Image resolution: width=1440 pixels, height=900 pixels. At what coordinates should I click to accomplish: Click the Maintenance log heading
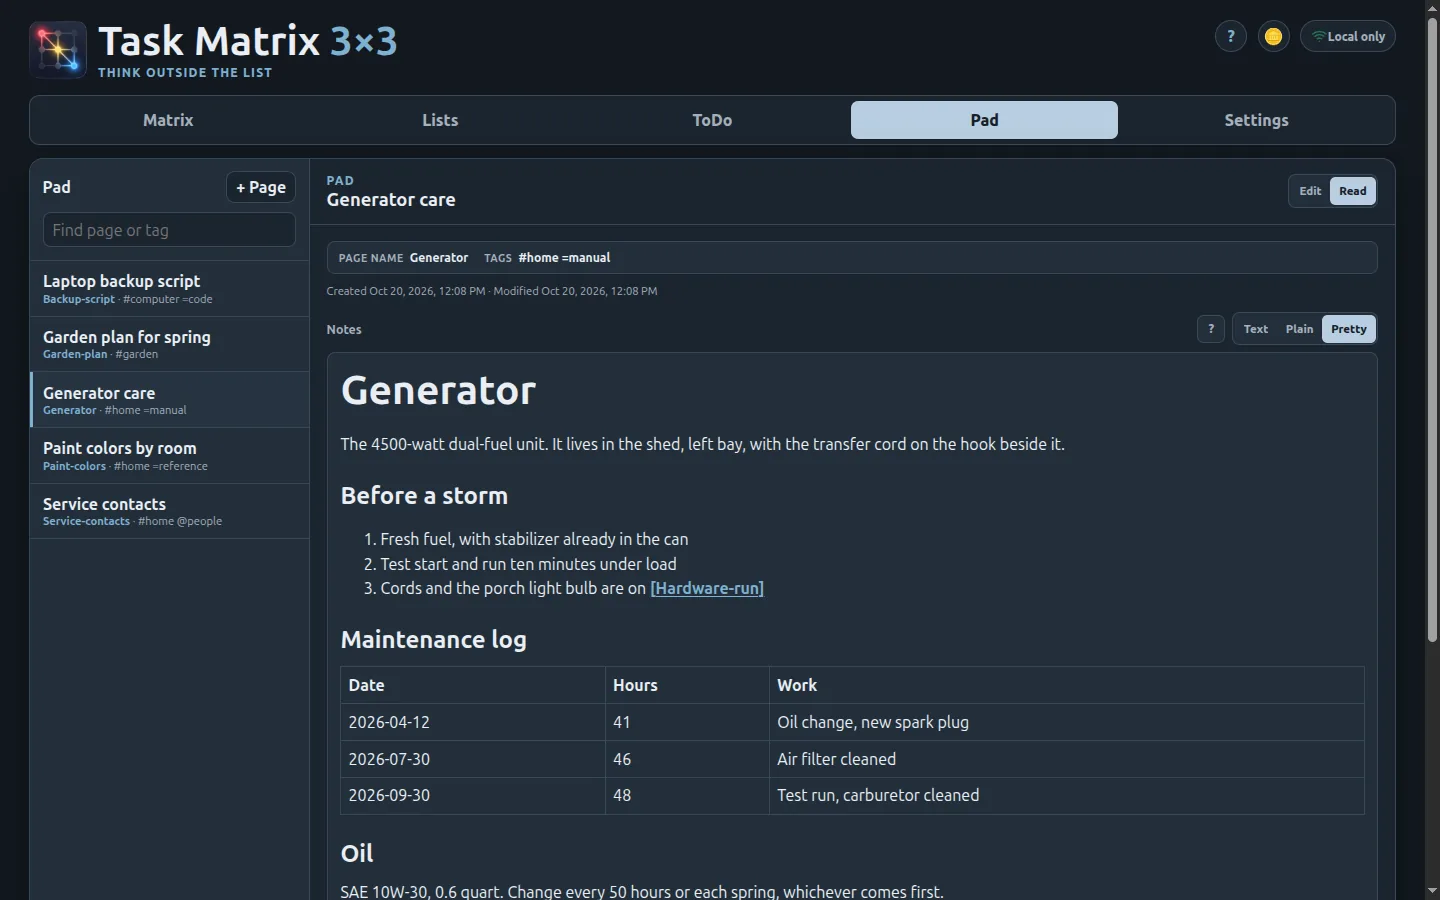click(x=433, y=640)
